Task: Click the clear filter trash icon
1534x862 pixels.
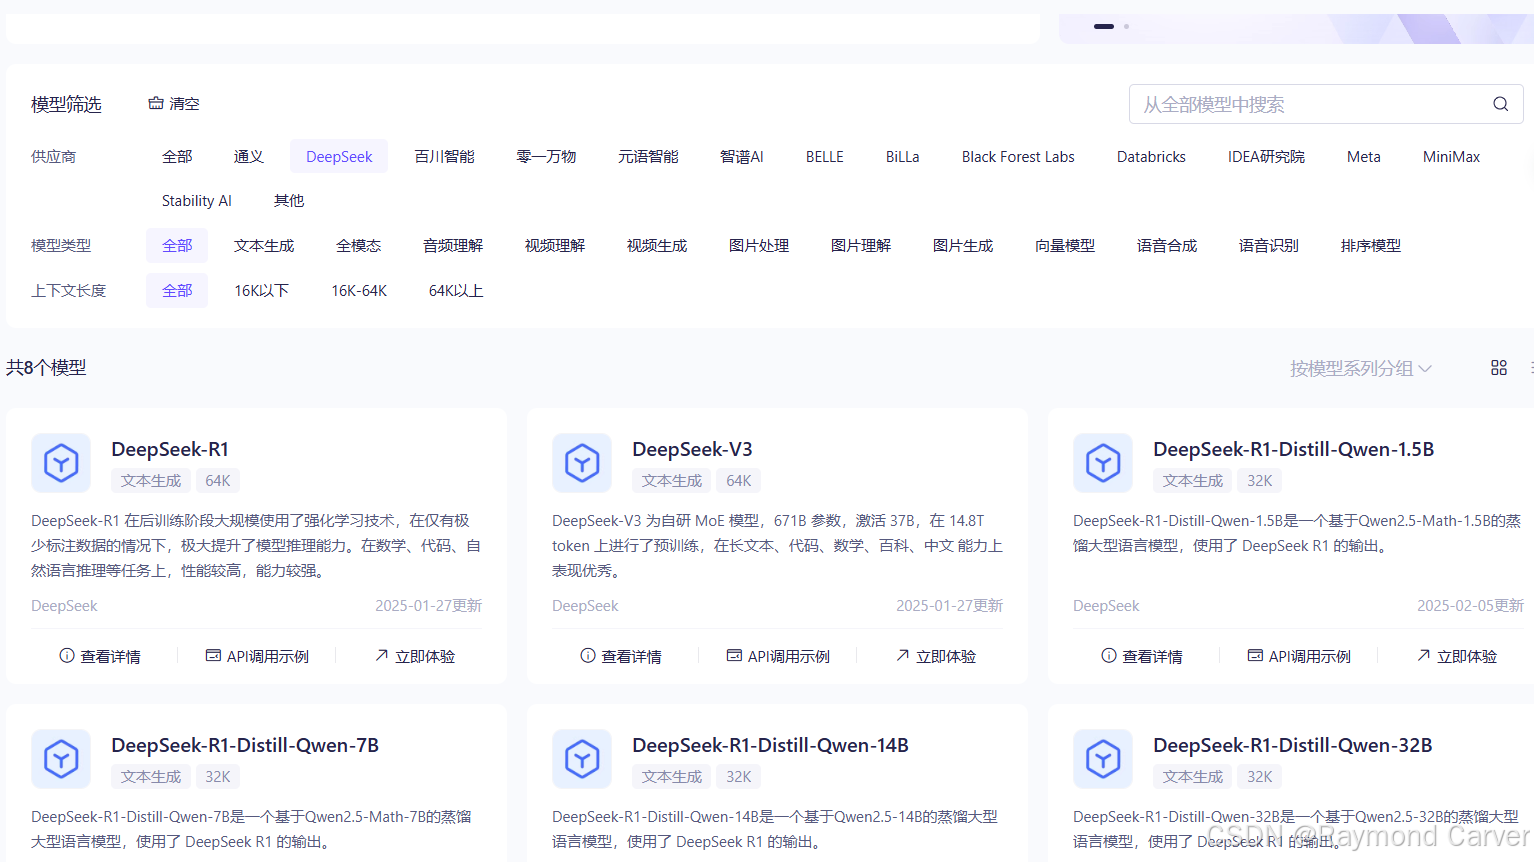Action: (156, 103)
